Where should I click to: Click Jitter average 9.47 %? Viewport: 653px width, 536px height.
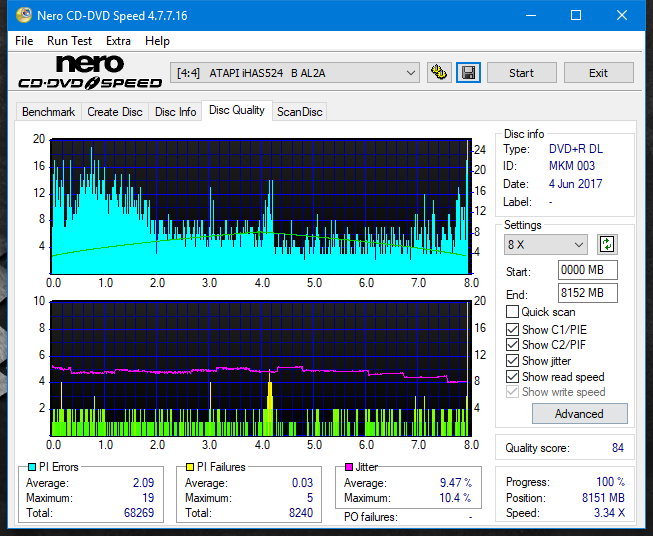[456, 483]
